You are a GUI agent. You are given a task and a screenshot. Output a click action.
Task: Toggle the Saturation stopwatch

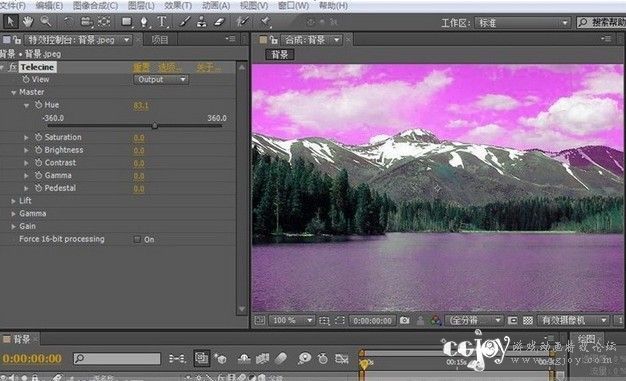[38, 137]
